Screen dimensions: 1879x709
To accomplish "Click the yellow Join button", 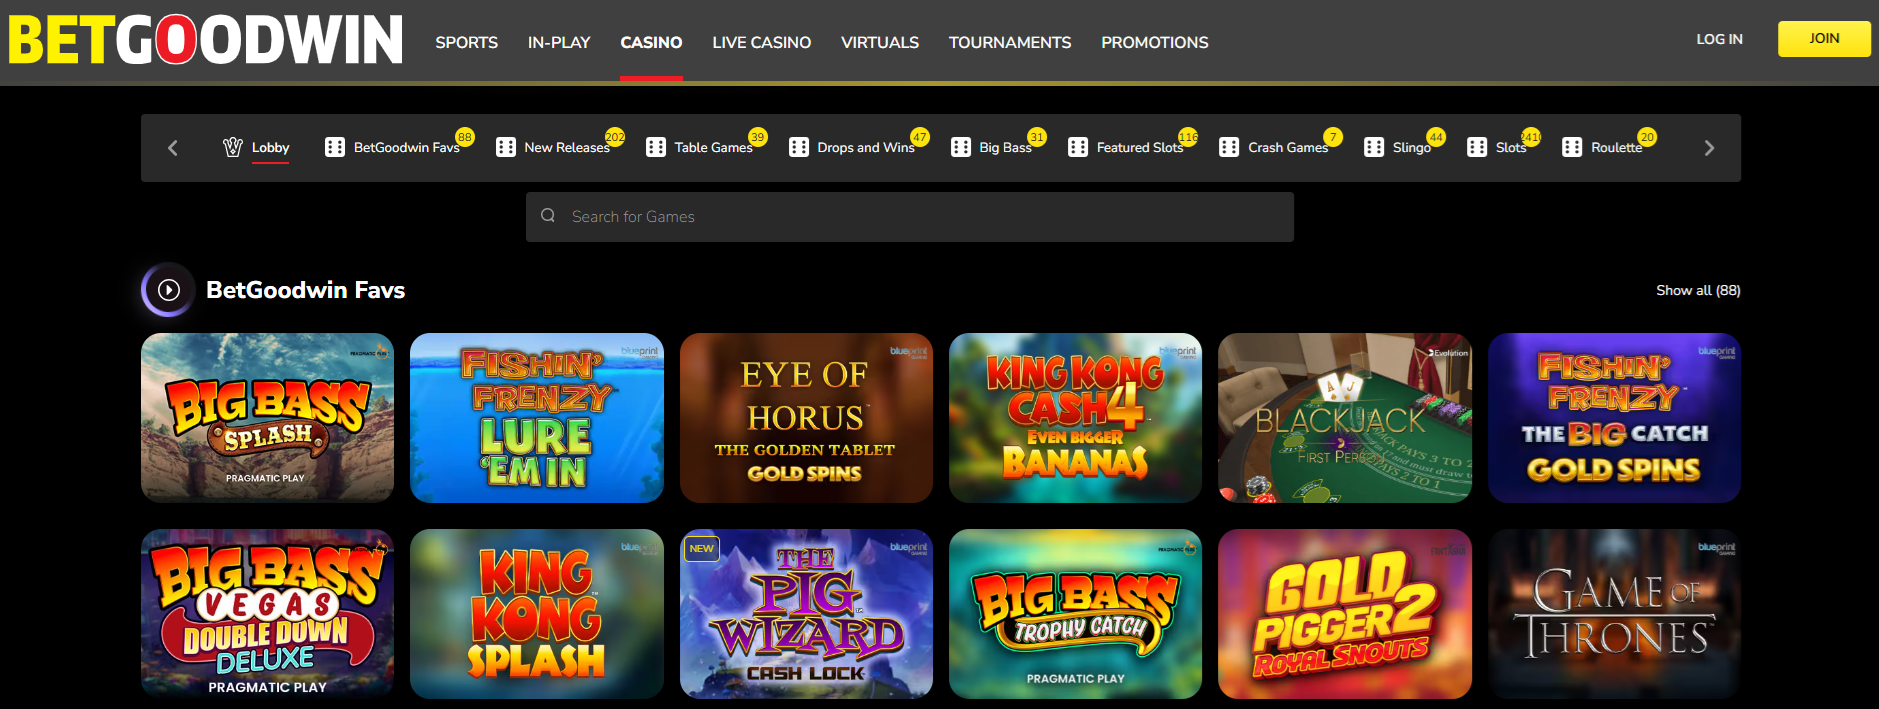I will pyautogui.click(x=1824, y=39).
